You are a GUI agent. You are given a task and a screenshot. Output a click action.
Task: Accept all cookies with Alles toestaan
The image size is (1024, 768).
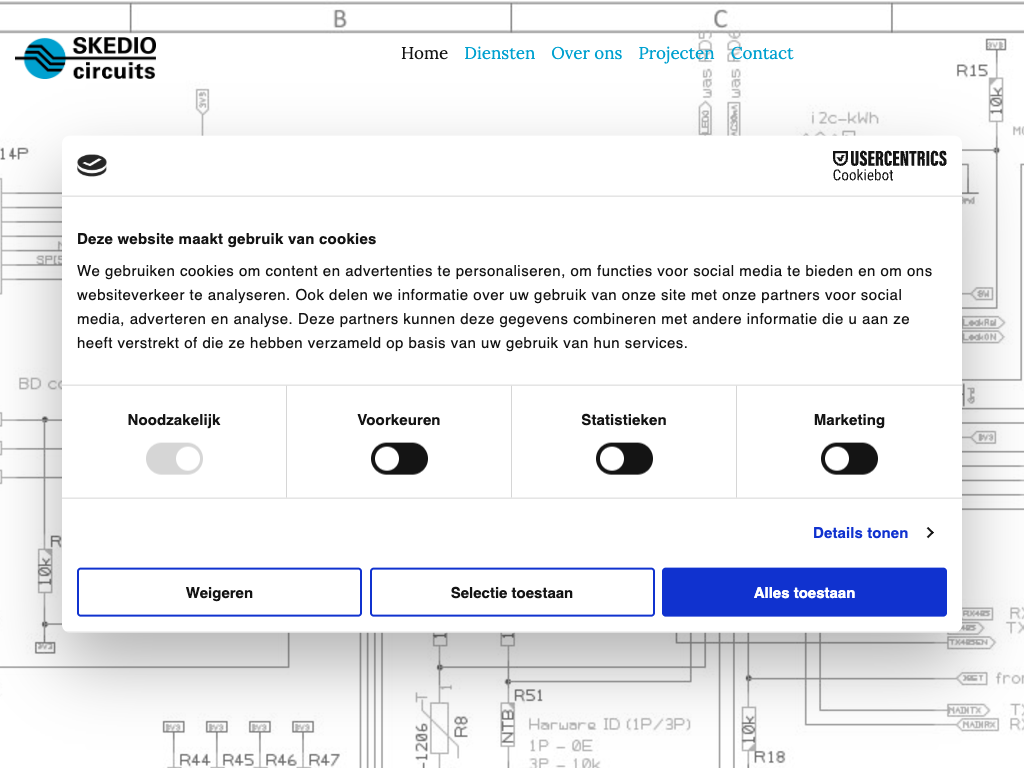pos(804,593)
